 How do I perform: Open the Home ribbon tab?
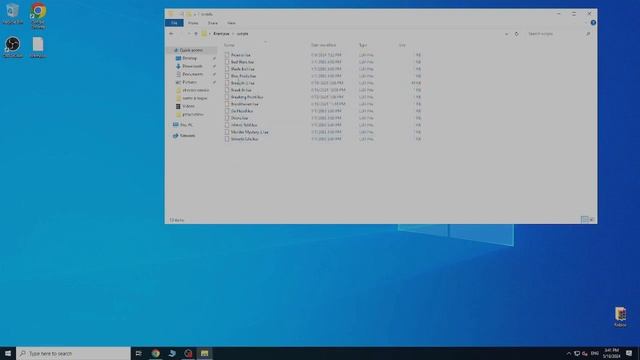pos(193,23)
